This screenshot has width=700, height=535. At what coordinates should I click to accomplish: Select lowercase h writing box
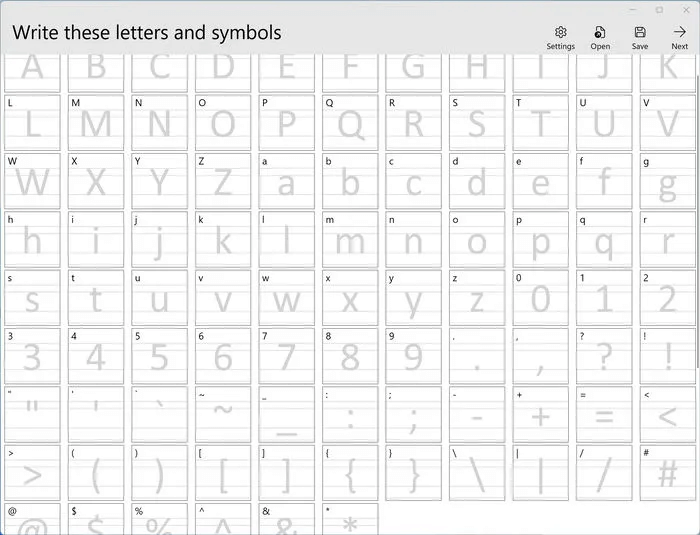pyautogui.click(x=32, y=239)
